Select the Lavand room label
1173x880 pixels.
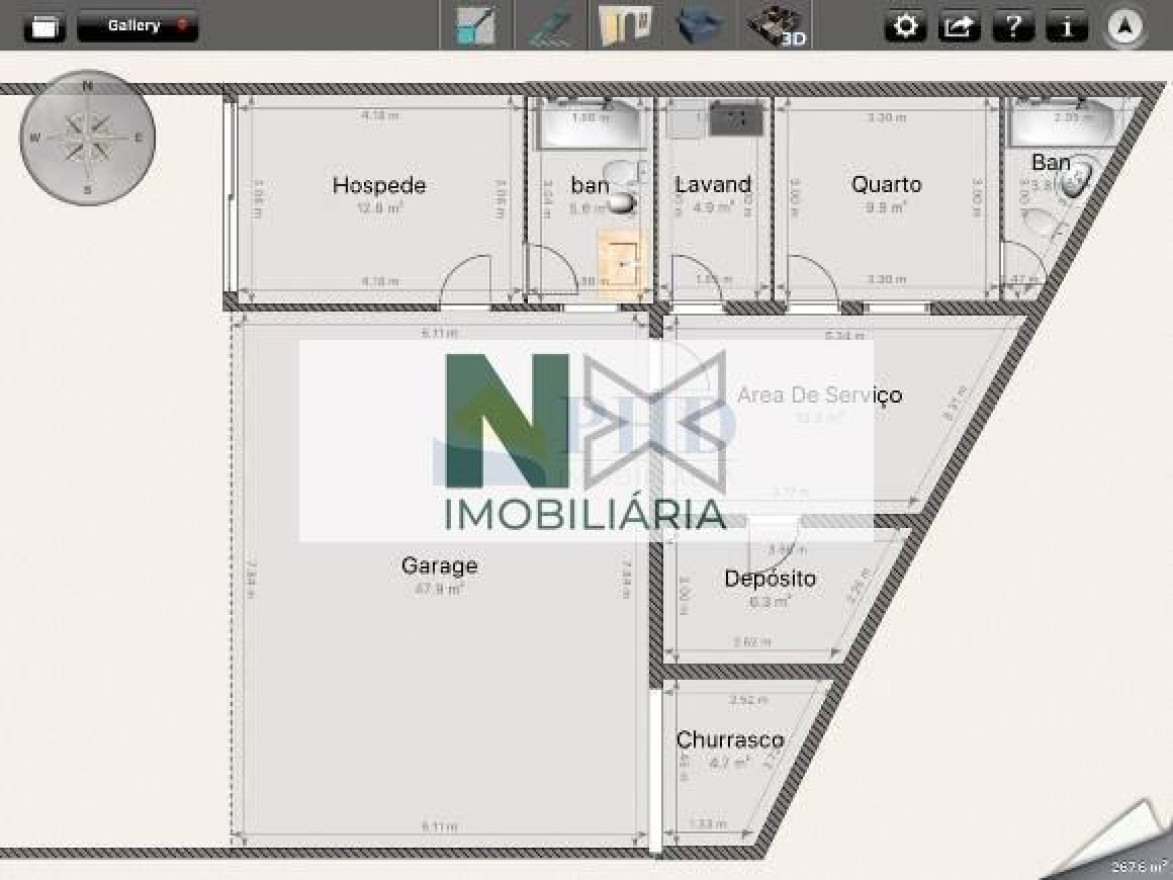pyautogui.click(x=713, y=184)
